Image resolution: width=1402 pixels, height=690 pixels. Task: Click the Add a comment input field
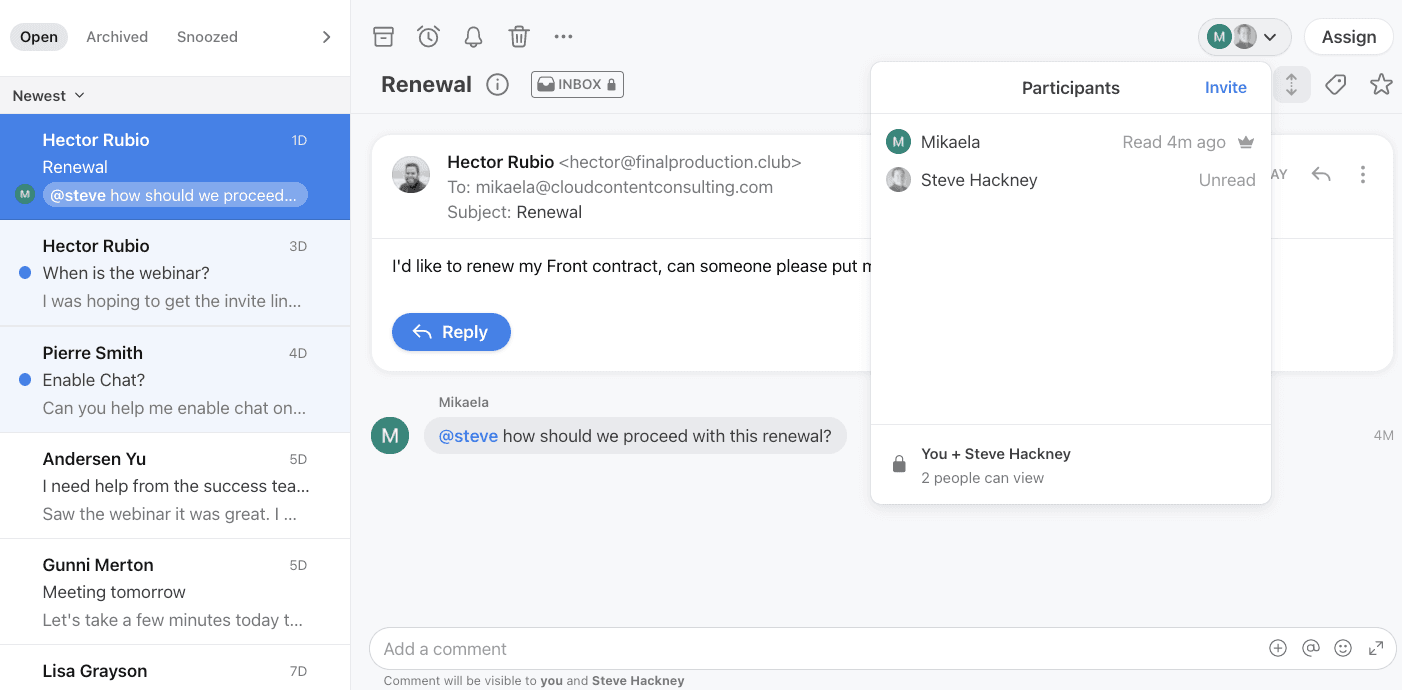coord(820,649)
